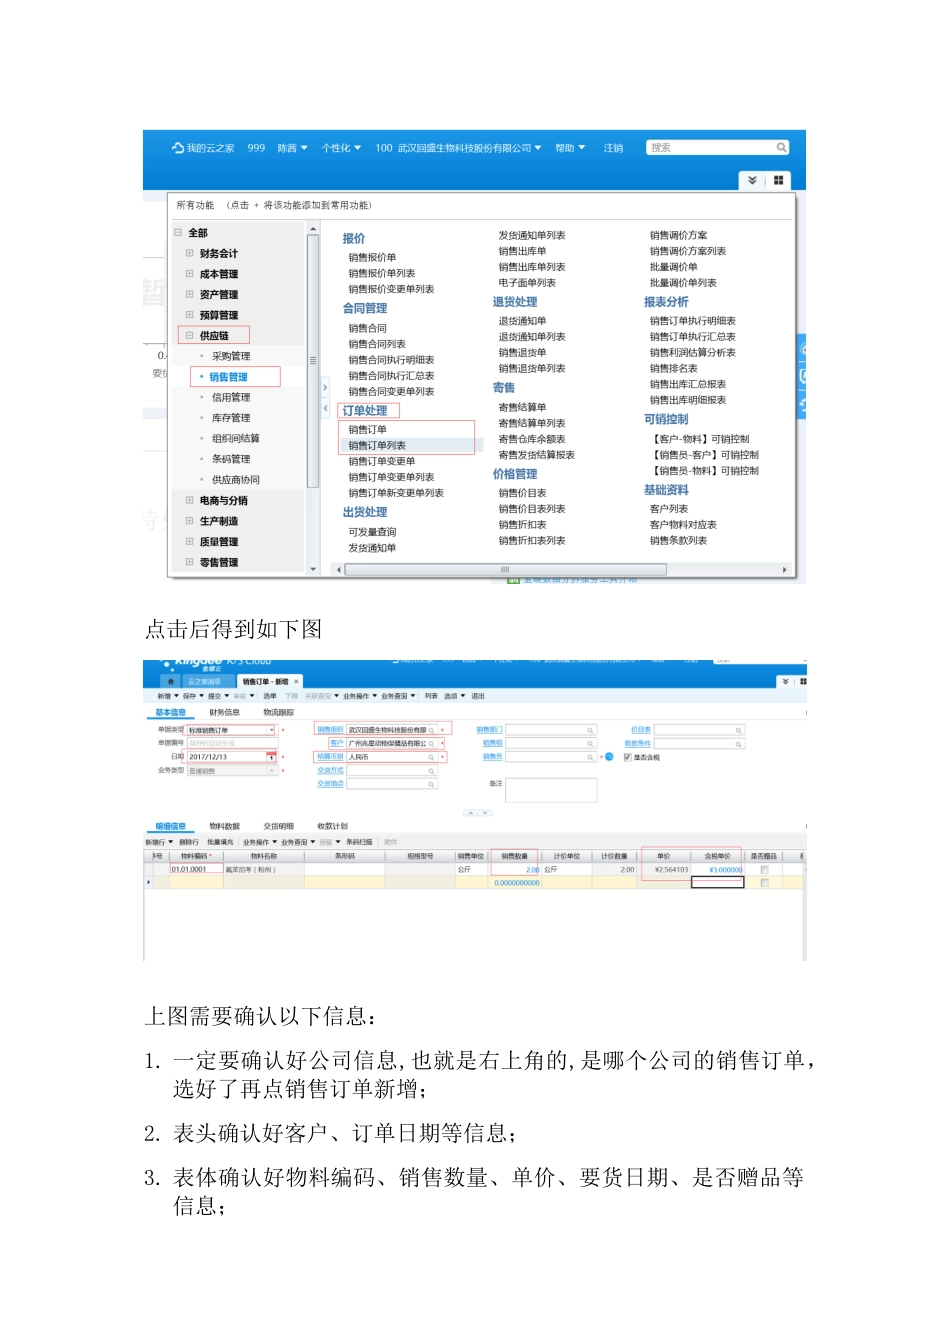
Task: Click the 日期 calendar picker icon
Action: [271, 757]
